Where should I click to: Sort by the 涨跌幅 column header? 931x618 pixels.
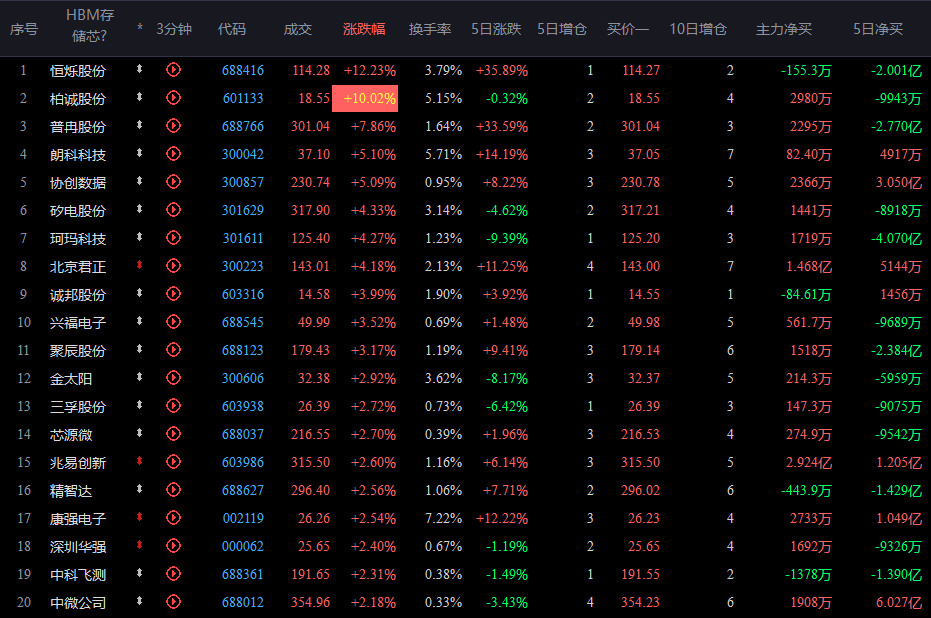click(364, 29)
